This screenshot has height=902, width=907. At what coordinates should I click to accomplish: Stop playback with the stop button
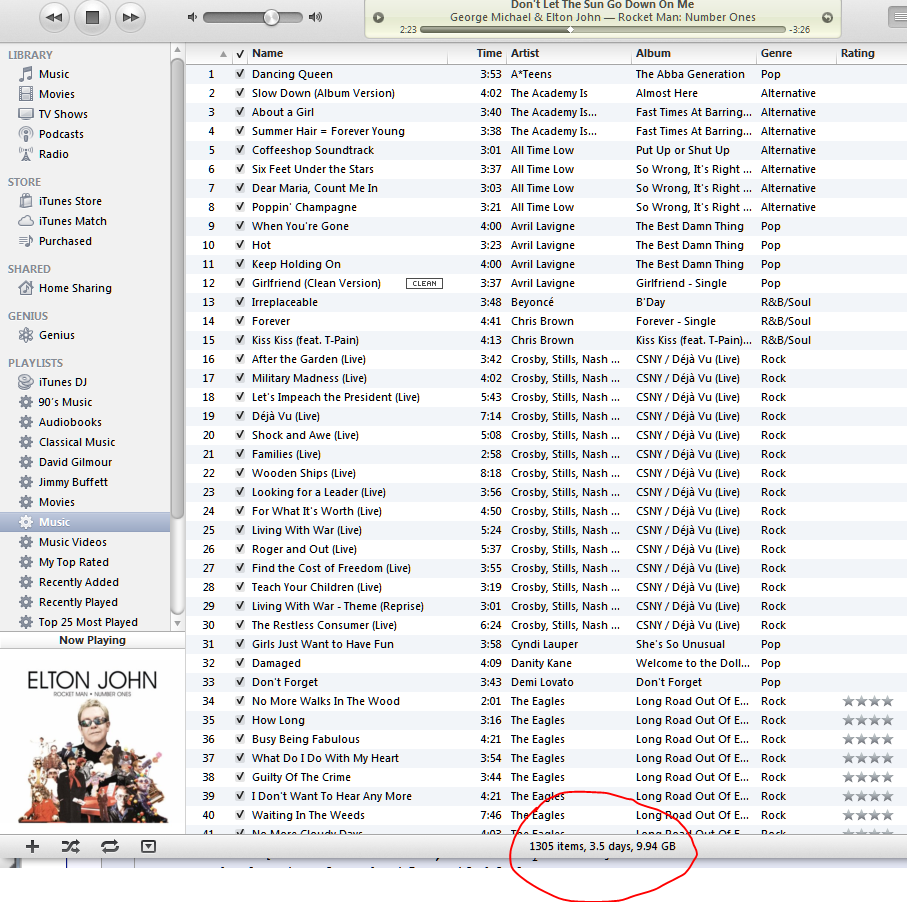pos(92,17)
